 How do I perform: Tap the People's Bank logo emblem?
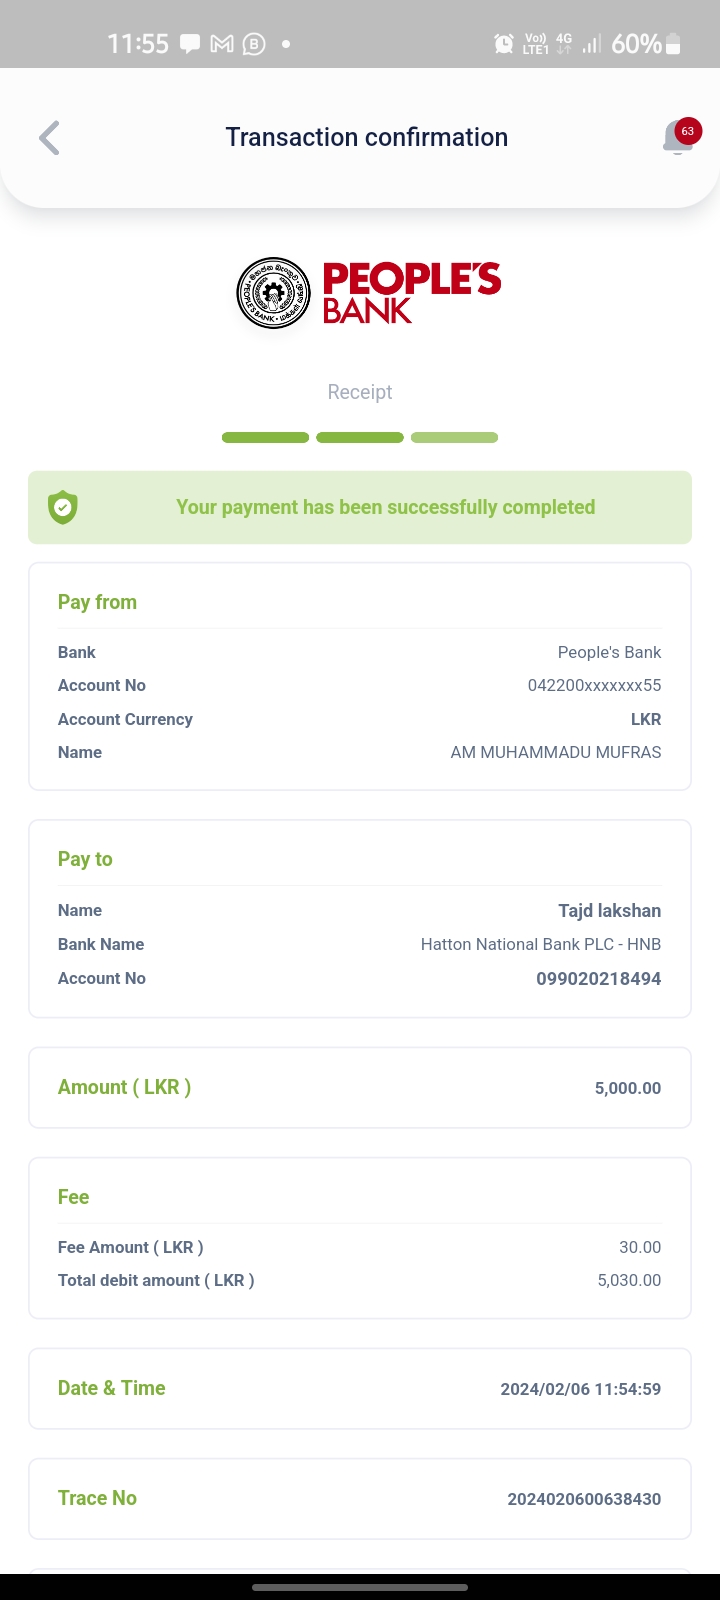click(x=273, y=293)
